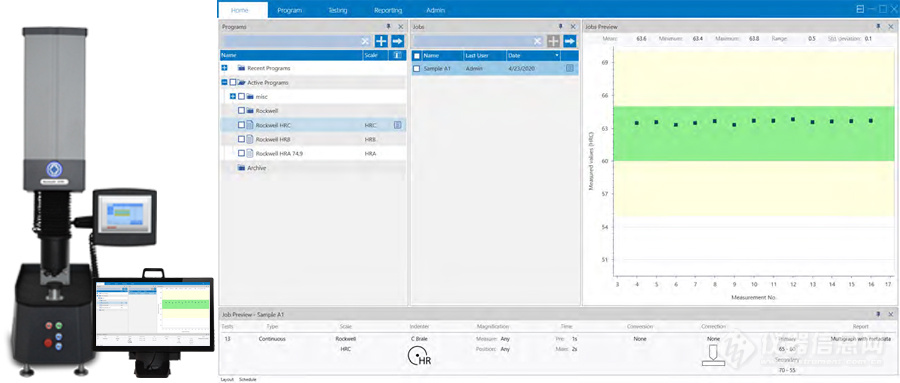900x383 pixels.
Task: Check the Rockwell HRC program checkbox
Action: [x=242, y=125]
